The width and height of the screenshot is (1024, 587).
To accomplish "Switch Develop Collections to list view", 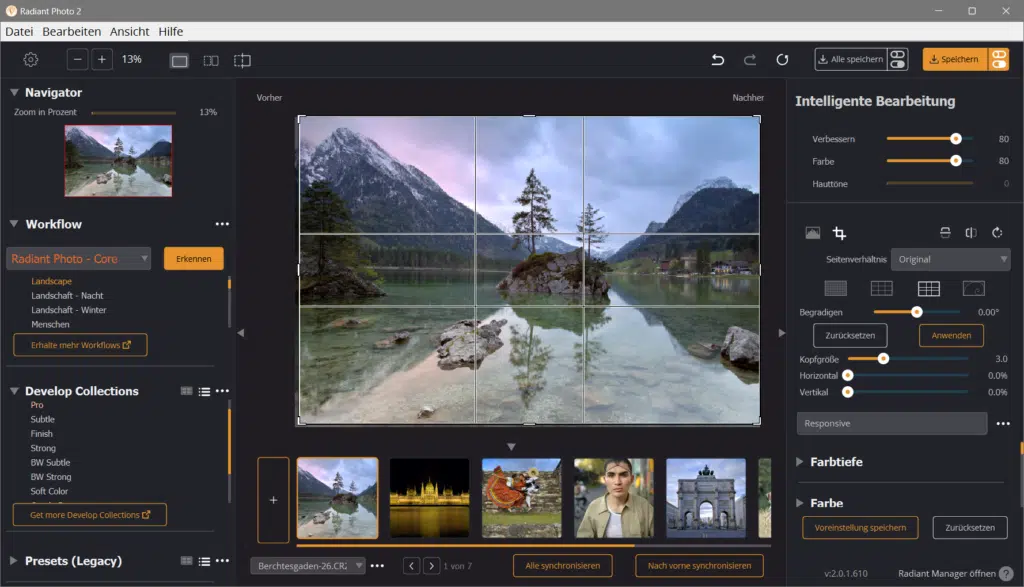I will click(203, 391).
